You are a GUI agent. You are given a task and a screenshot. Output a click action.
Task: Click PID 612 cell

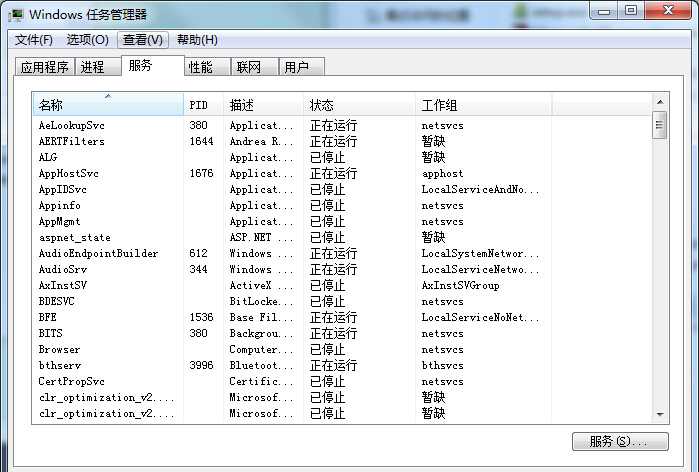[198, 254]
